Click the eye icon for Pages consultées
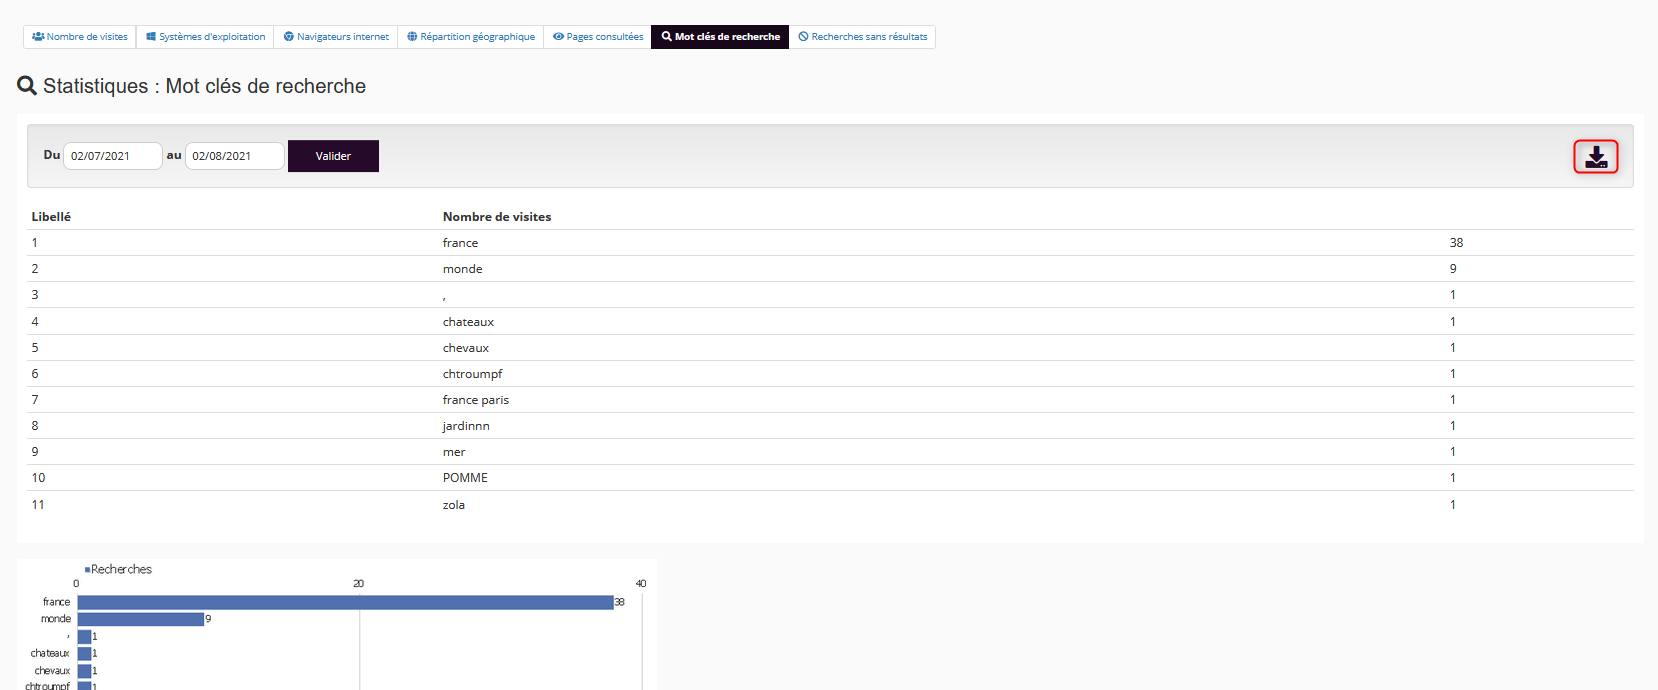This screenshot has width=1658, height=690. [558, 37]
